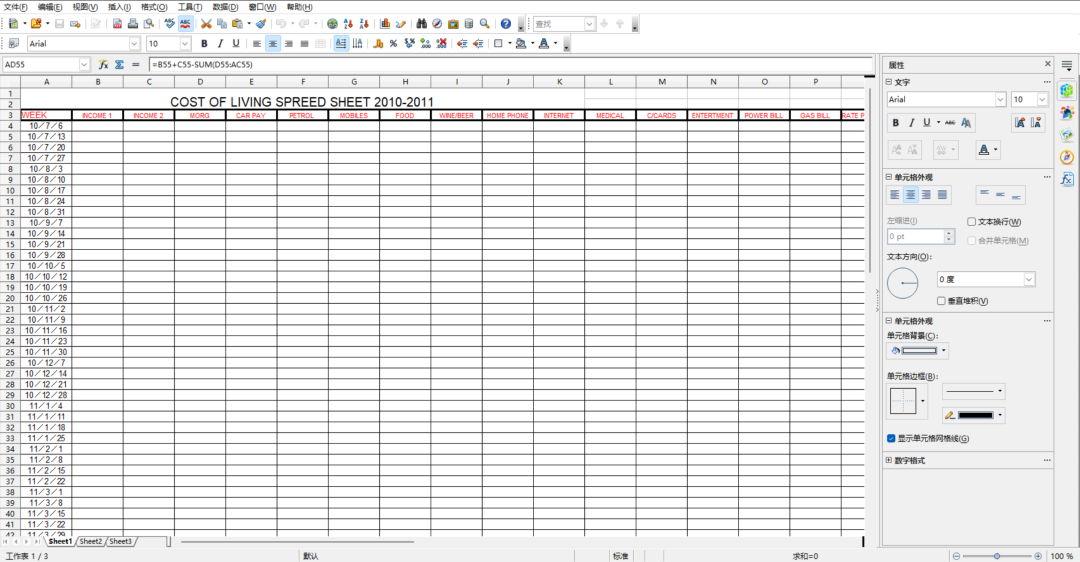Viewport: 1080px width, 562px height.
Task: Click Add Decimal Place icon
Action: (x=426, y=43)
